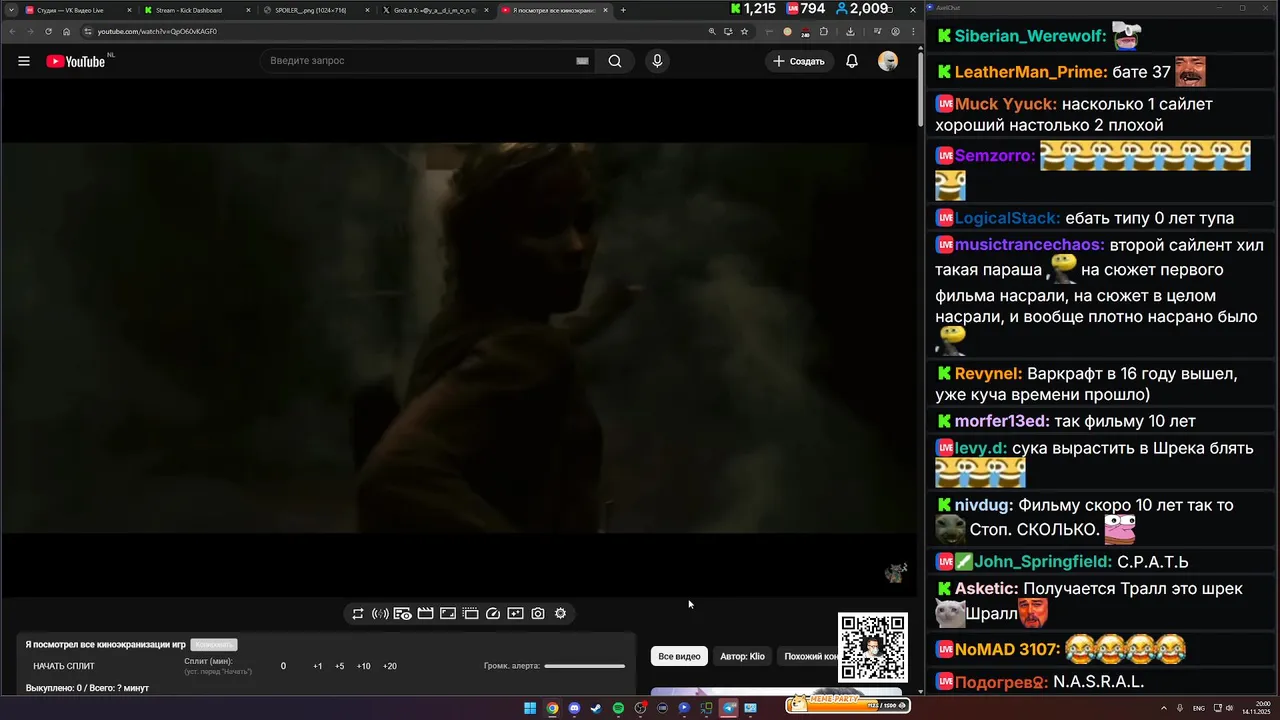The width and height of the screenshot is (1280, 720).
Task: Open a new browser tab with plus
Action: click(x=623, y=10)
